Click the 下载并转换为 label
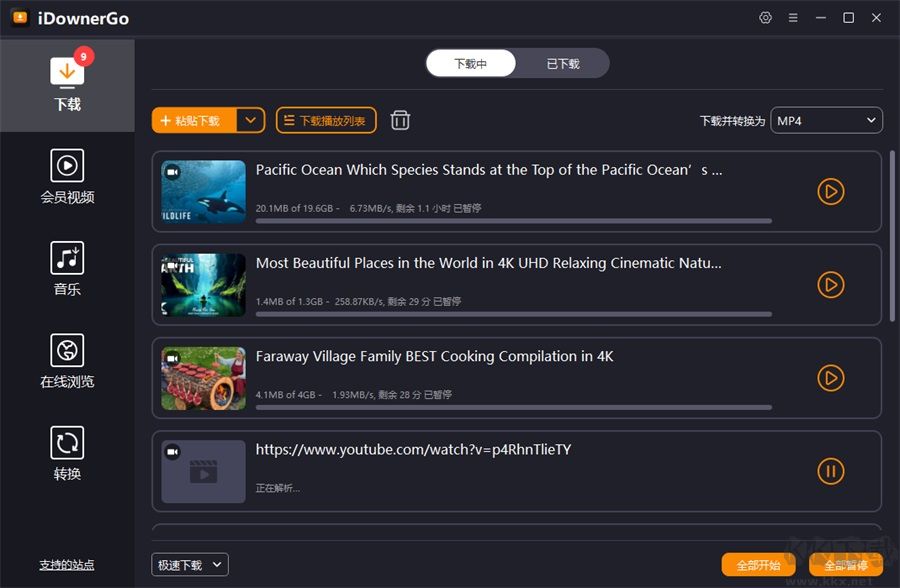The height and width of the screenshot is (588, 900). pos(732,121)
